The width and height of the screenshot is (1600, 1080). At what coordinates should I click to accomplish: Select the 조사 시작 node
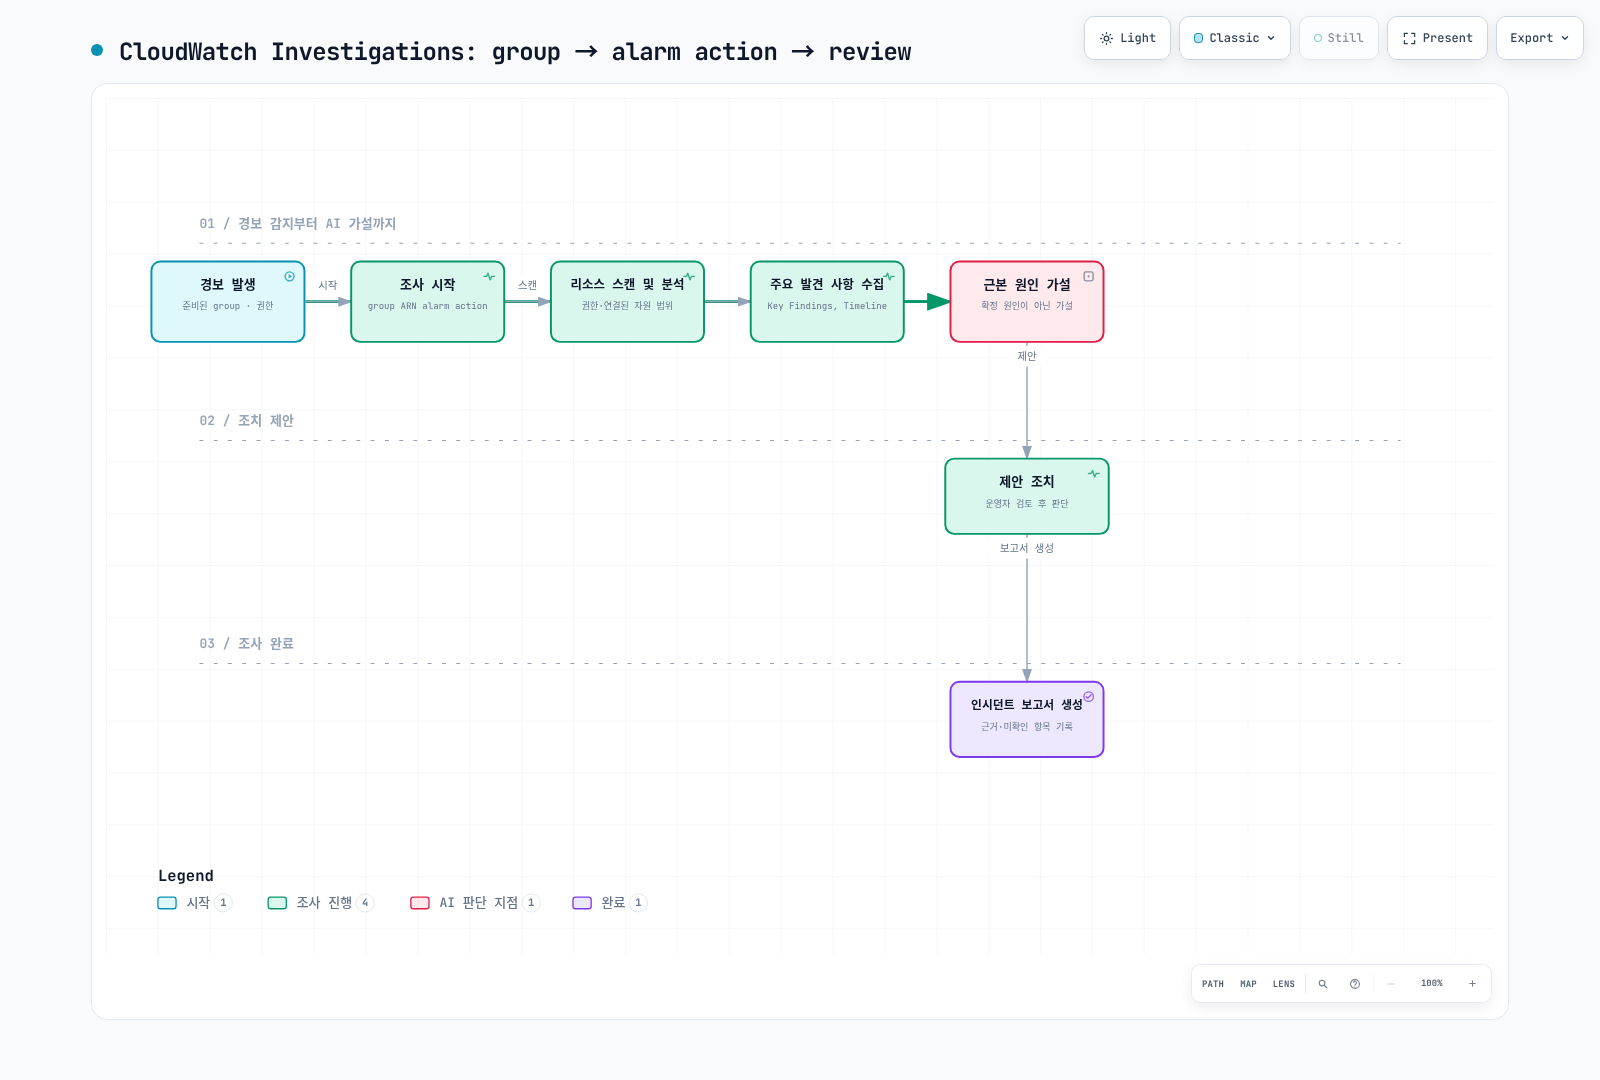pyautogui.click(x=428, y=302)
